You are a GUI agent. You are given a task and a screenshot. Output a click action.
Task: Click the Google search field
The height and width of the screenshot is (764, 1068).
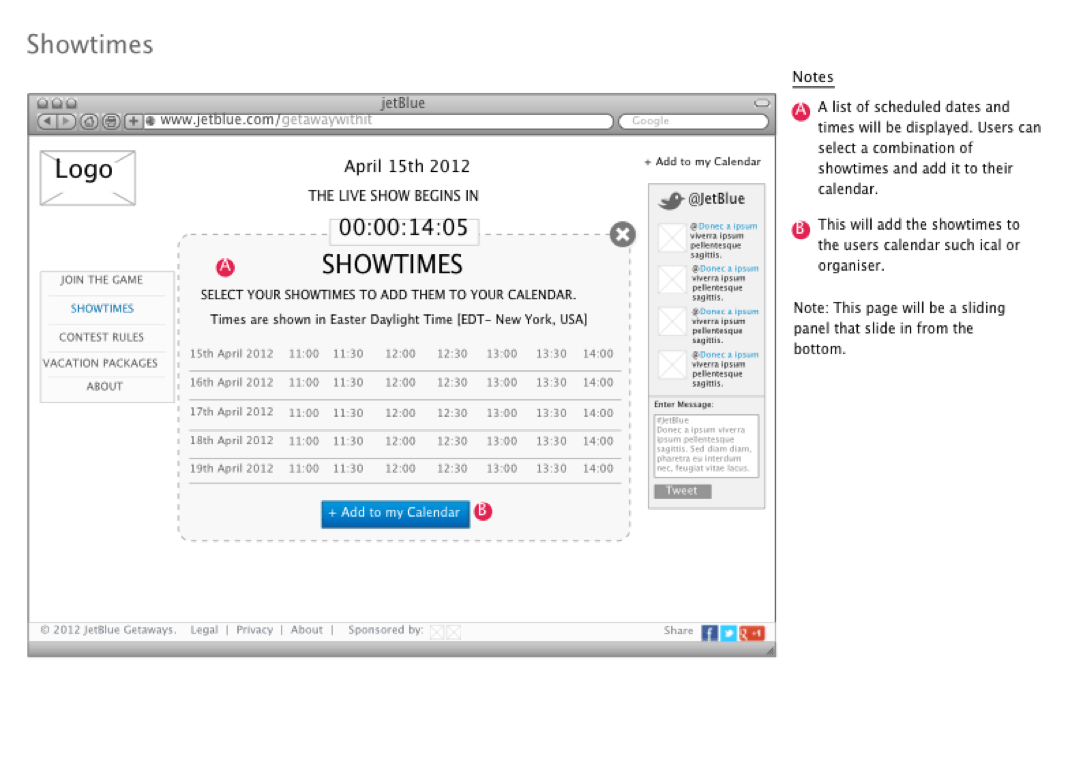click(693, 121)
